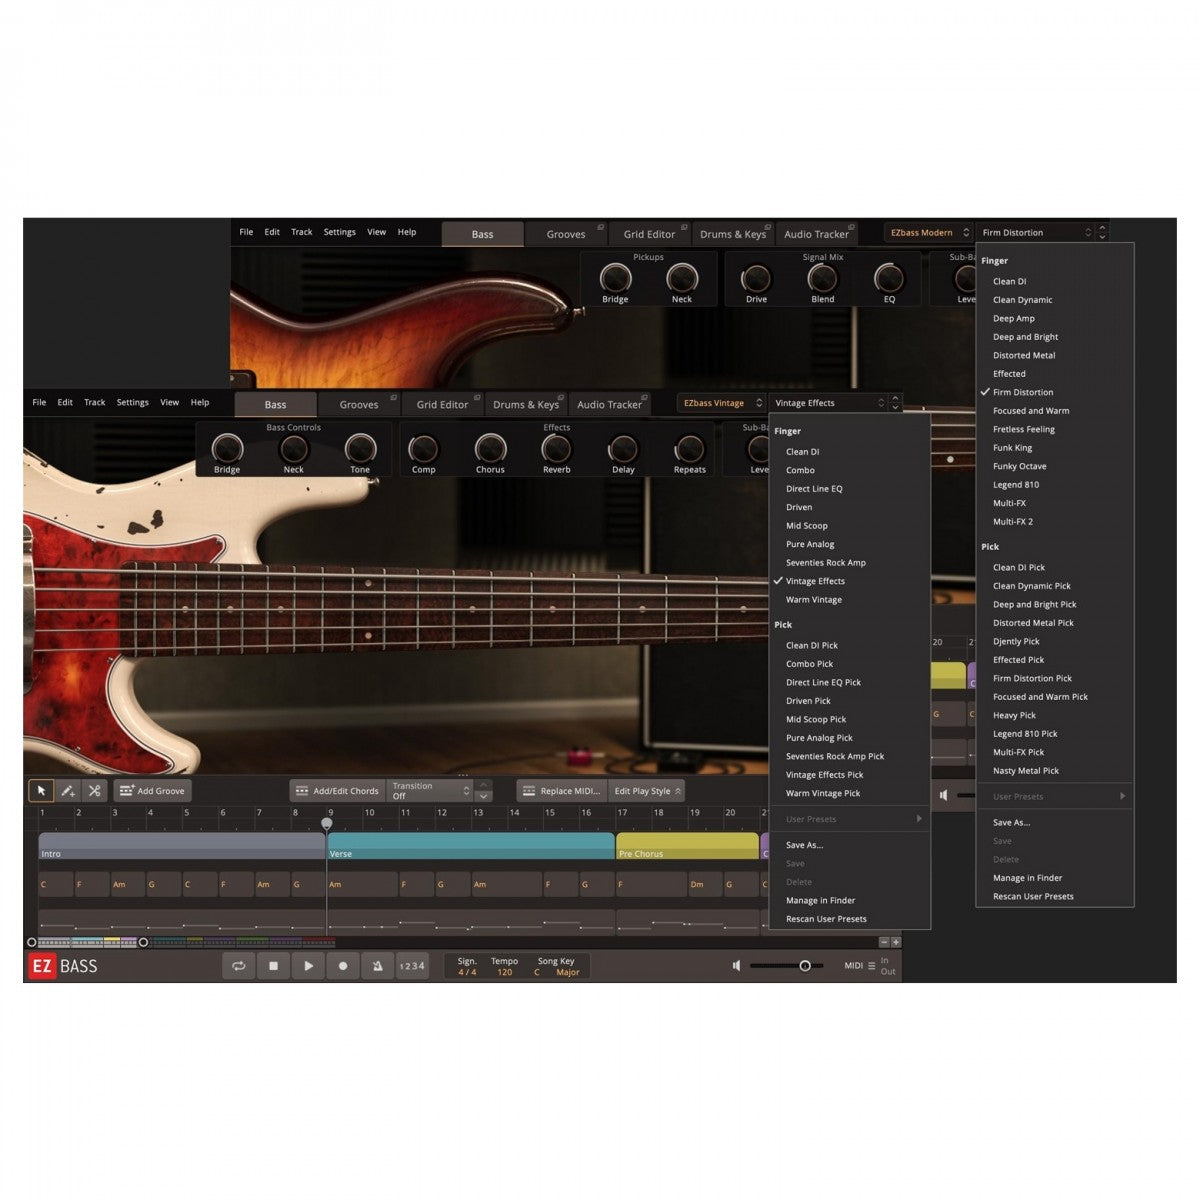The height and width of the screenshot is (1200, 1200).
Task: Click Save As in front preset menu
Action: (x=849, y=845)
